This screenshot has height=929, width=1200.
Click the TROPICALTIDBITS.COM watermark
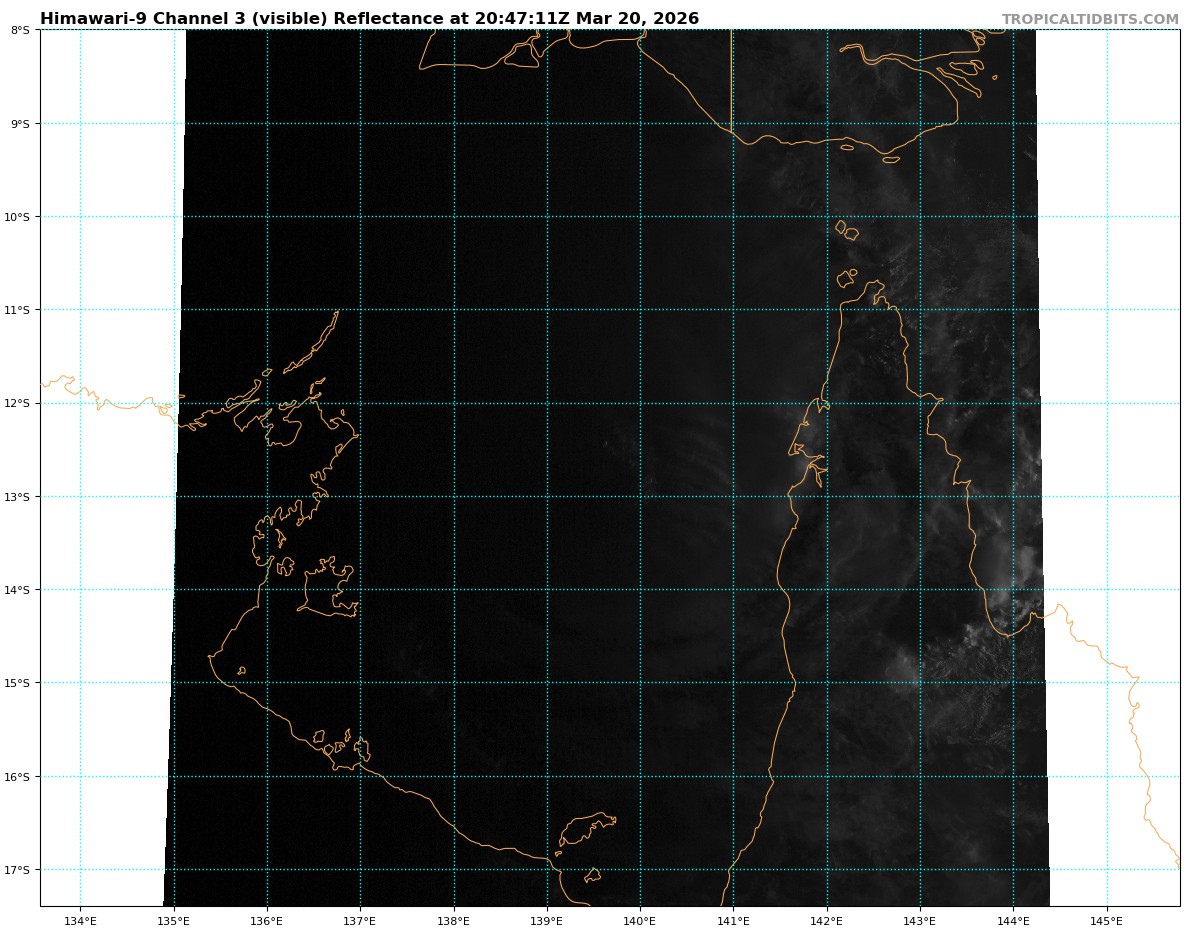pos(1090,19)
